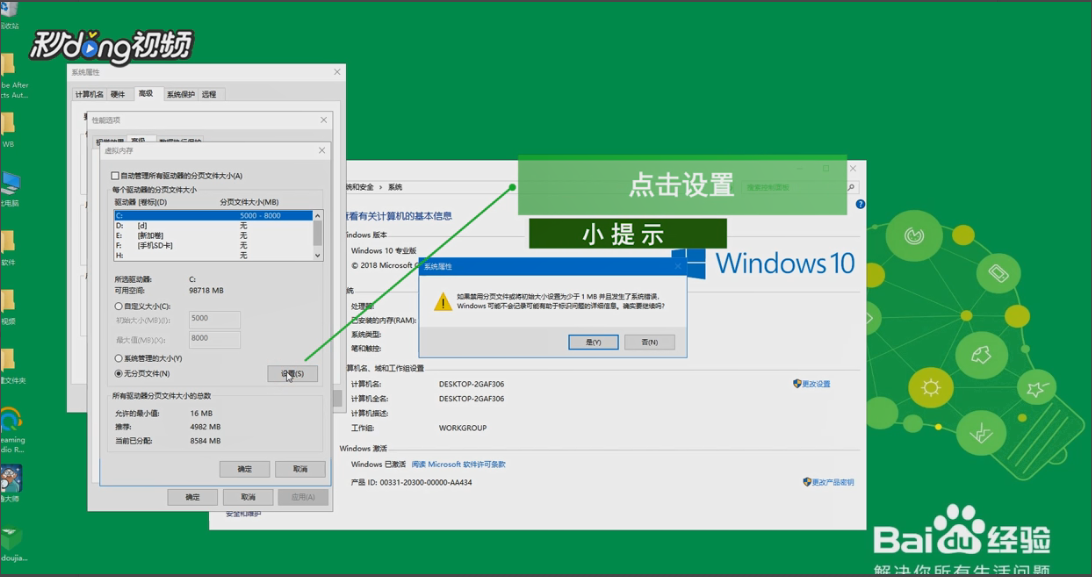Select drive D: [d] in the list

click(213, 226)
